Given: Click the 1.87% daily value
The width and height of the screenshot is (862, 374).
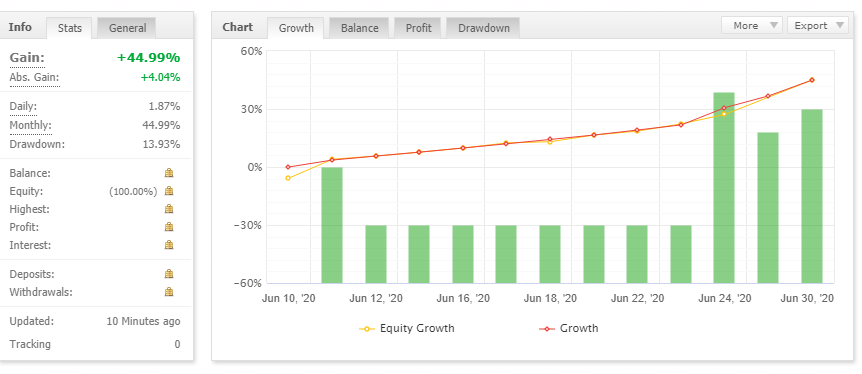Looking at the screenshot, I should (x=163, y=107).
